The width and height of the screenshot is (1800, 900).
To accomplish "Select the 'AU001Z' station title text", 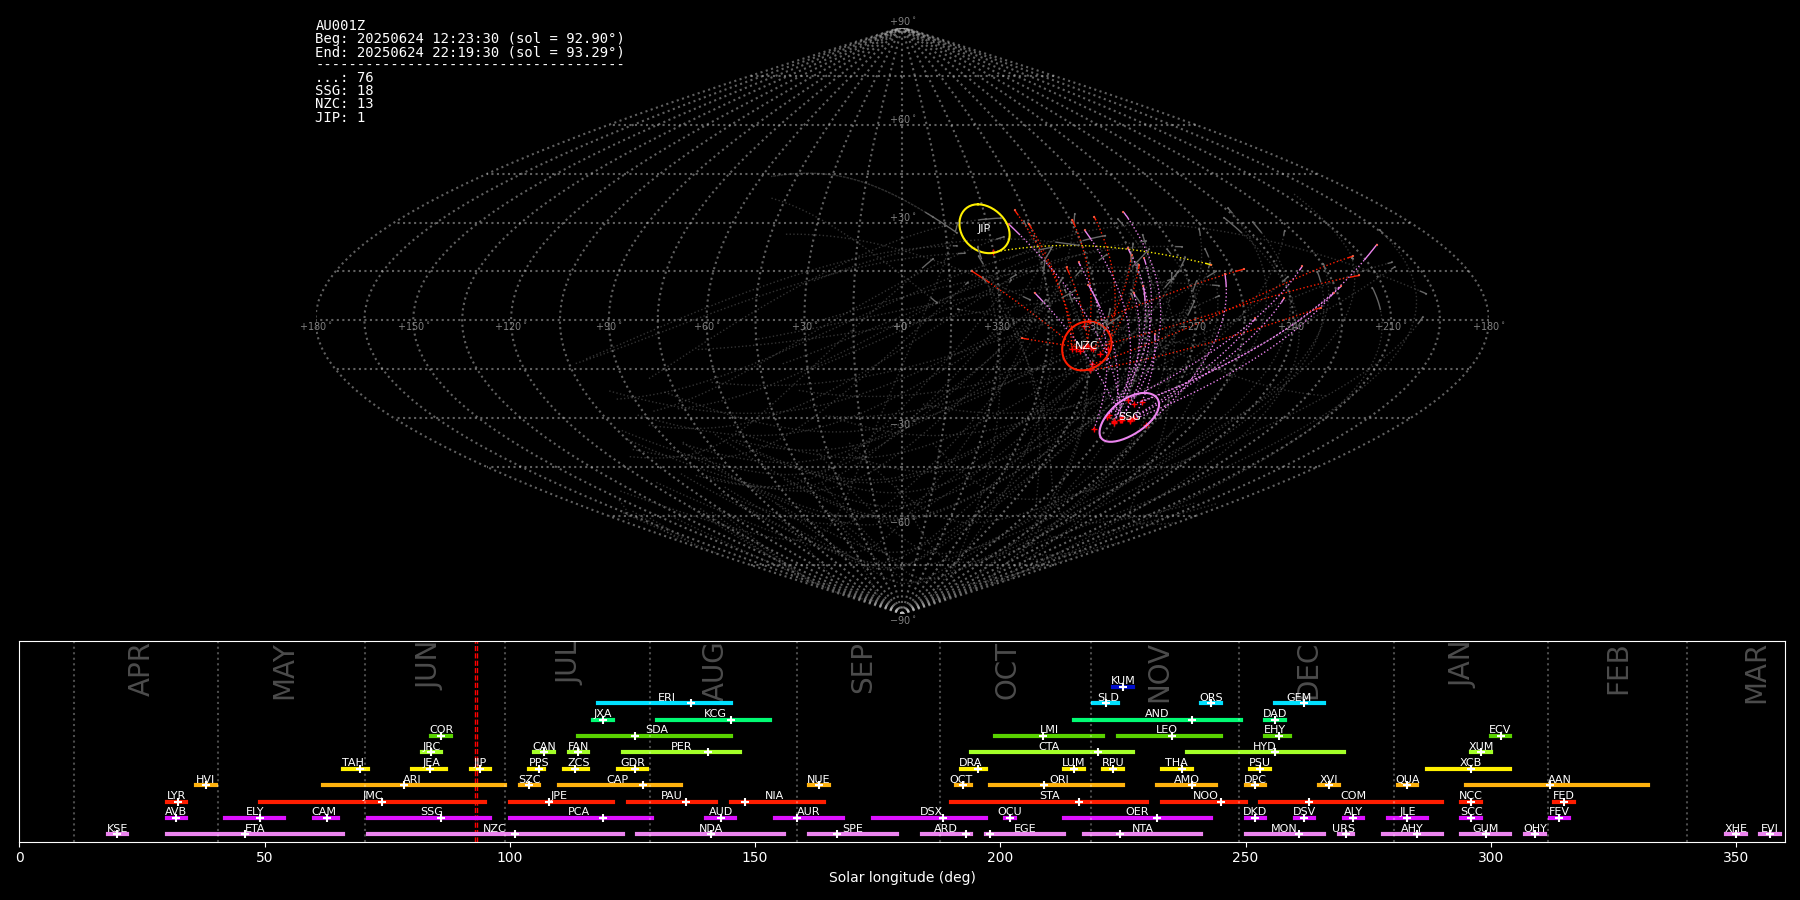I will click(340, 26).
